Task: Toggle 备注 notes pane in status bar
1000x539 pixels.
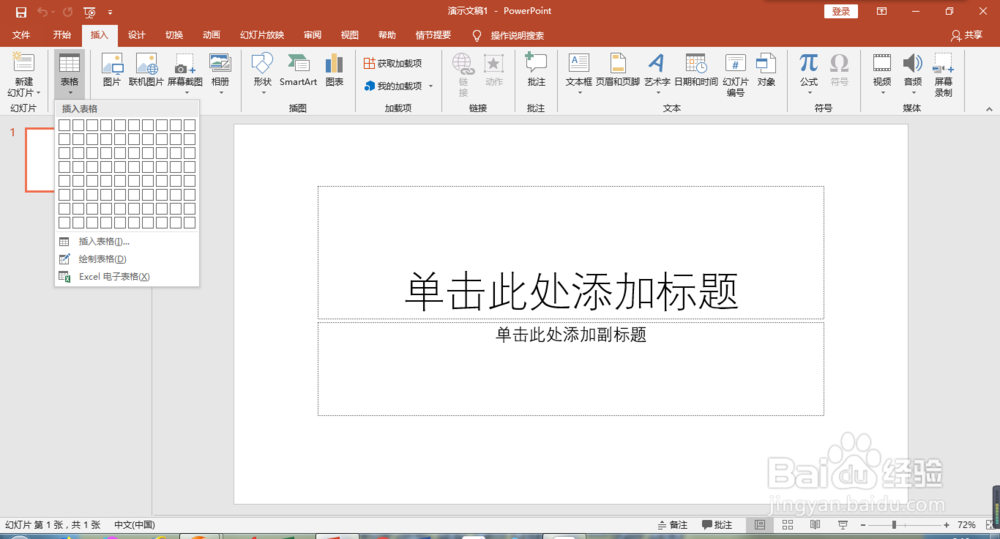Action: tap(673, 525)
